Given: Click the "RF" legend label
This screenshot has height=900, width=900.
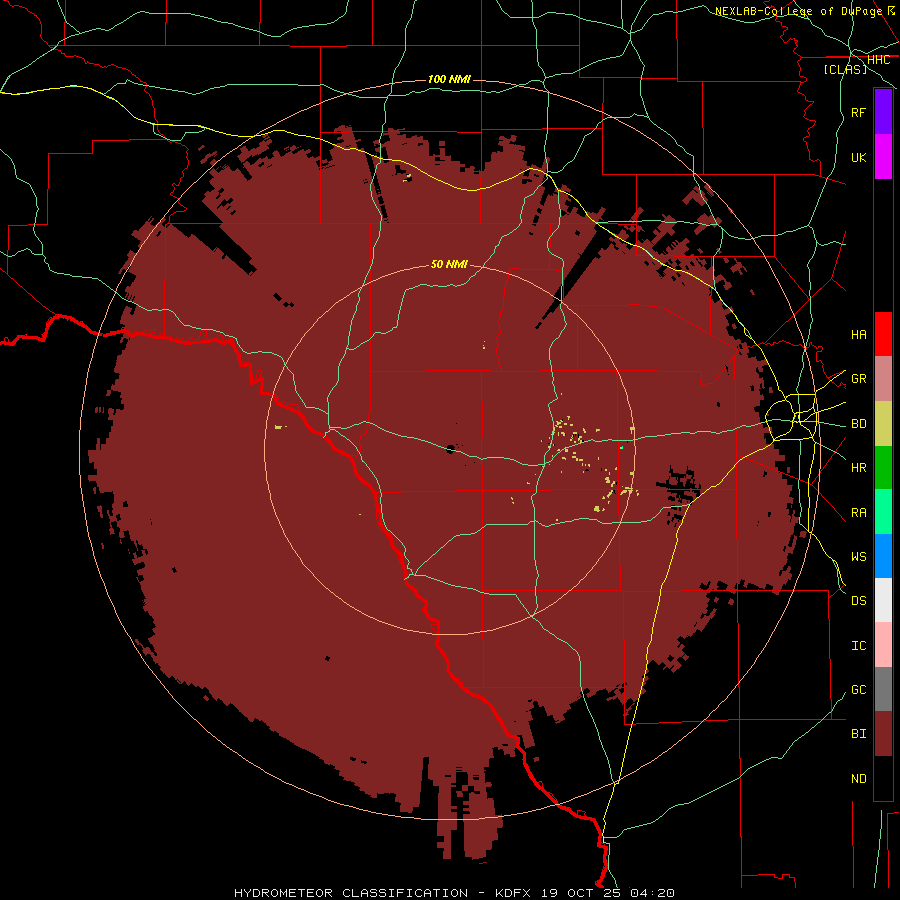Looking at the screenshot, I should (x=858, y=112).
